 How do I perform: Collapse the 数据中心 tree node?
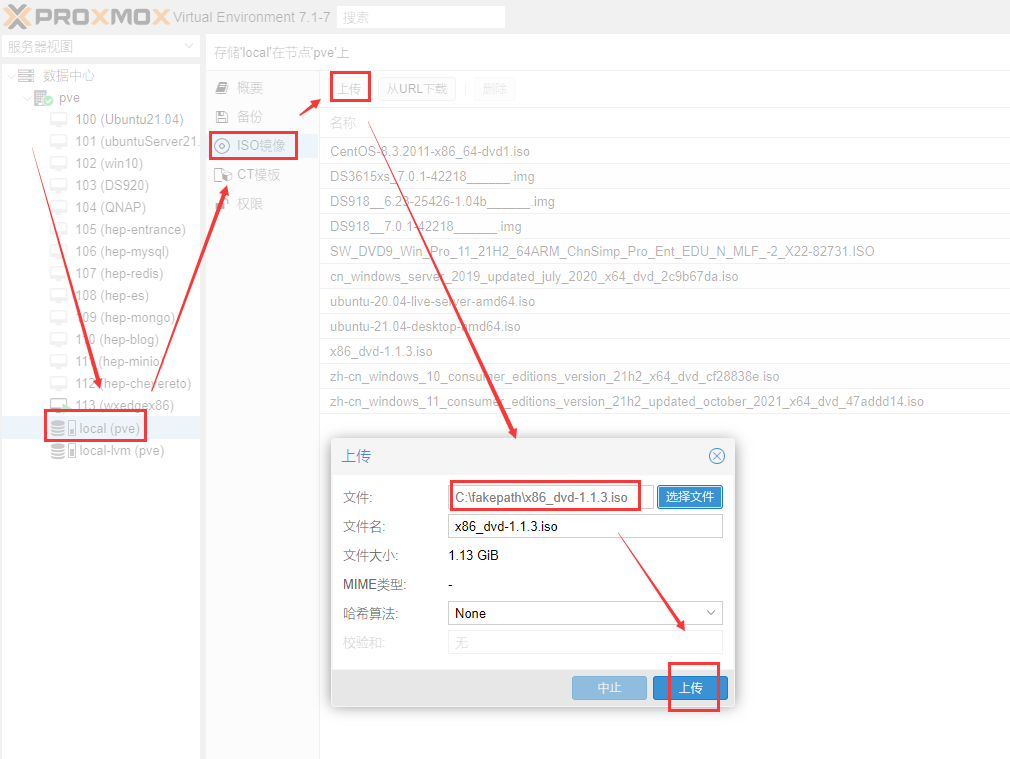10,76
